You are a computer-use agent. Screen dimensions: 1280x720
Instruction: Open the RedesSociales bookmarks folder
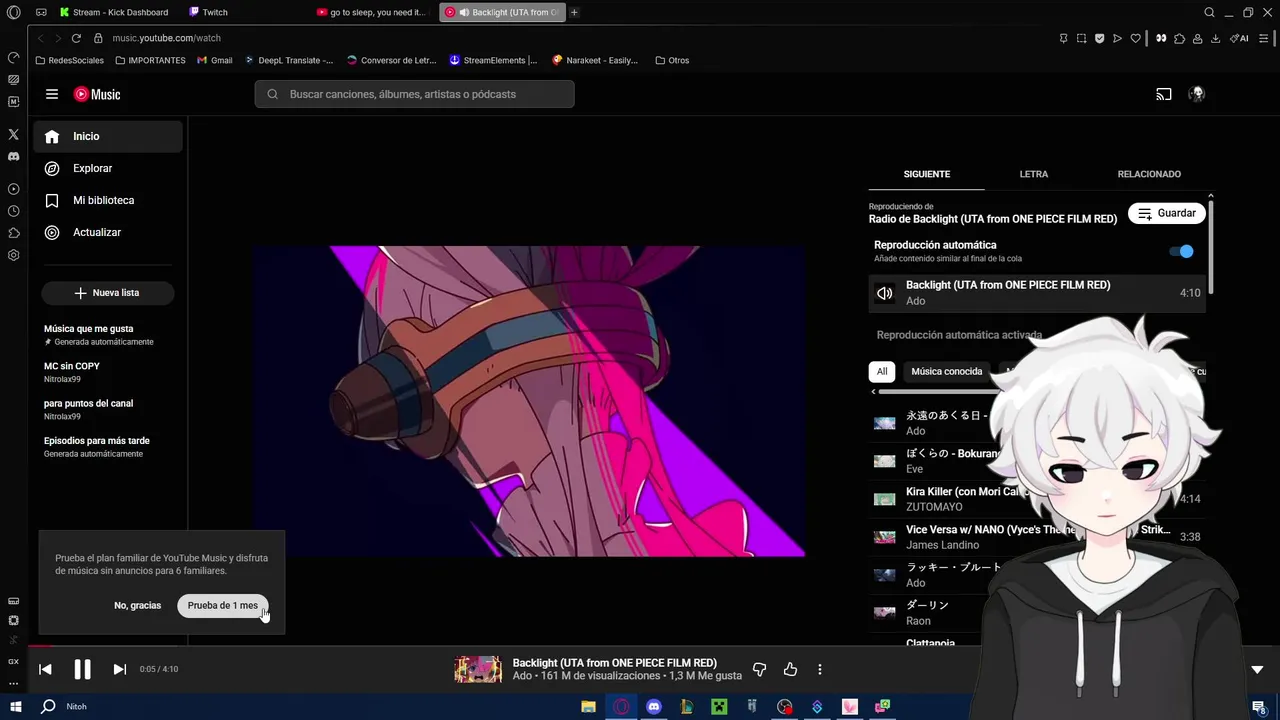point(69,60)
